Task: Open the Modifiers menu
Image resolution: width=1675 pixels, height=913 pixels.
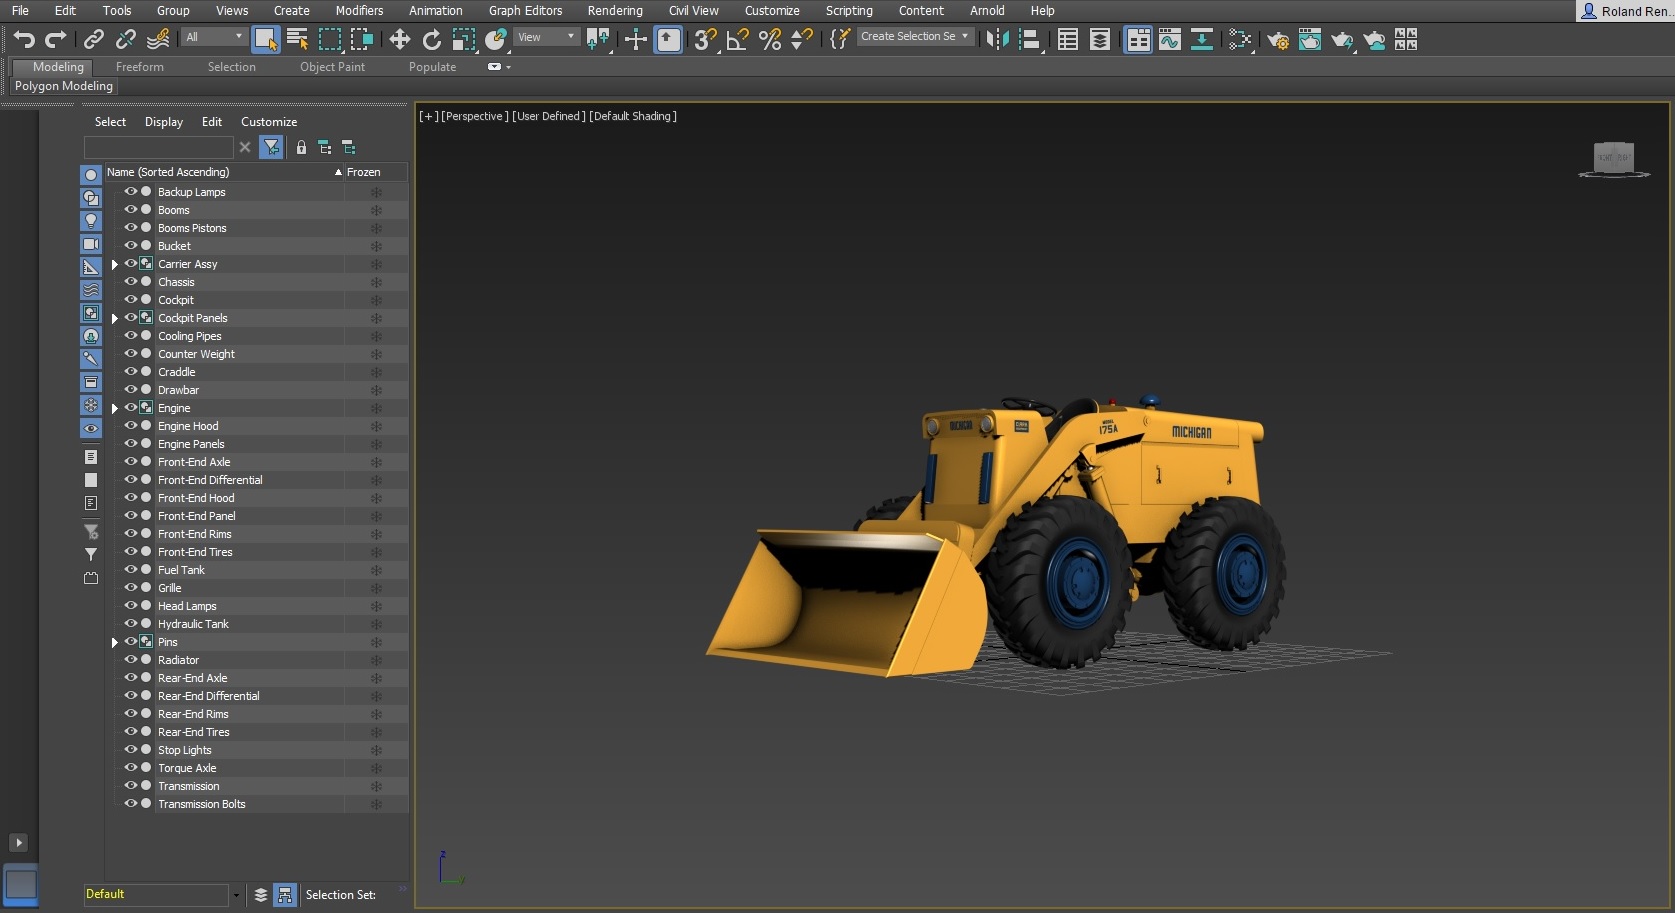Action: (359, 11)
